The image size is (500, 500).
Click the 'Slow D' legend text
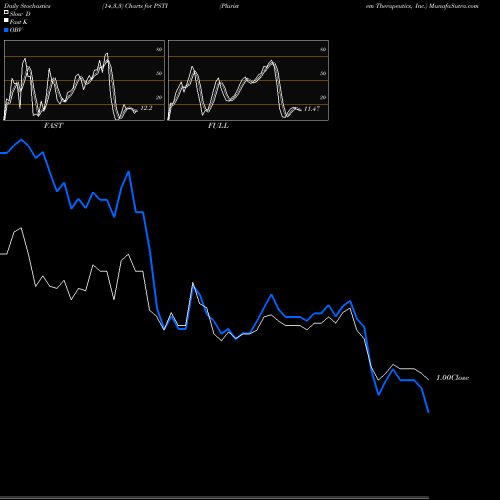pos(20,14)
